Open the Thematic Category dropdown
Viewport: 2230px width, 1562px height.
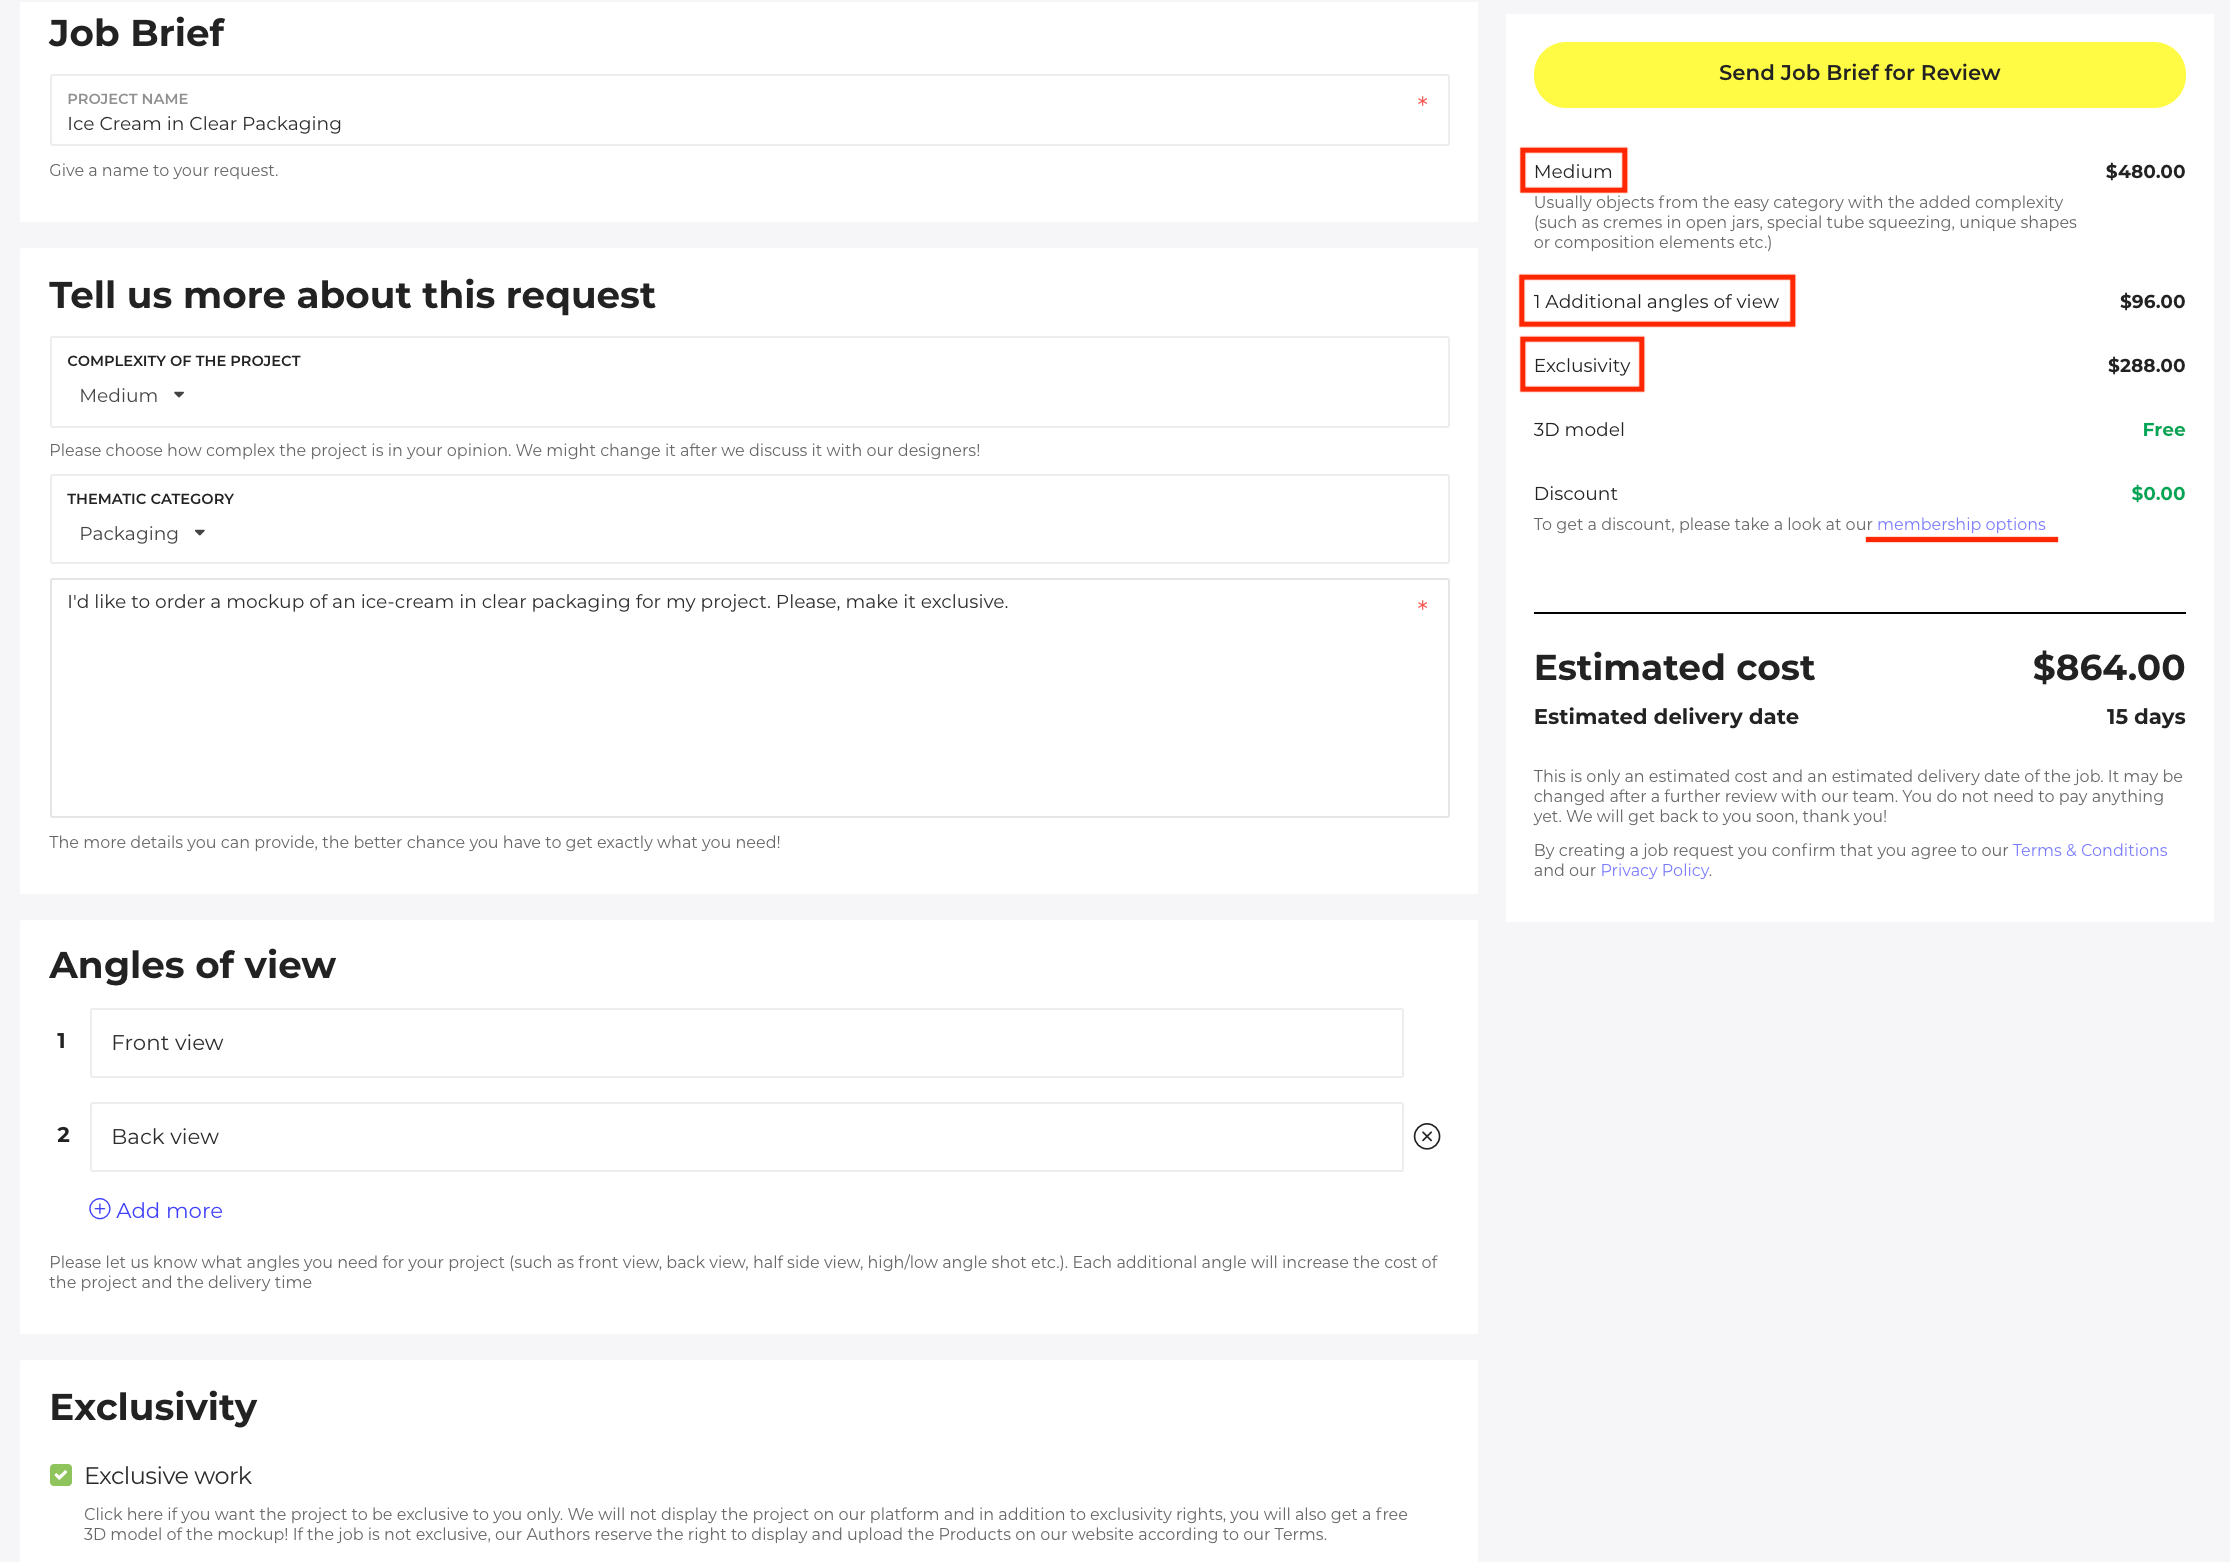(142, 533)
